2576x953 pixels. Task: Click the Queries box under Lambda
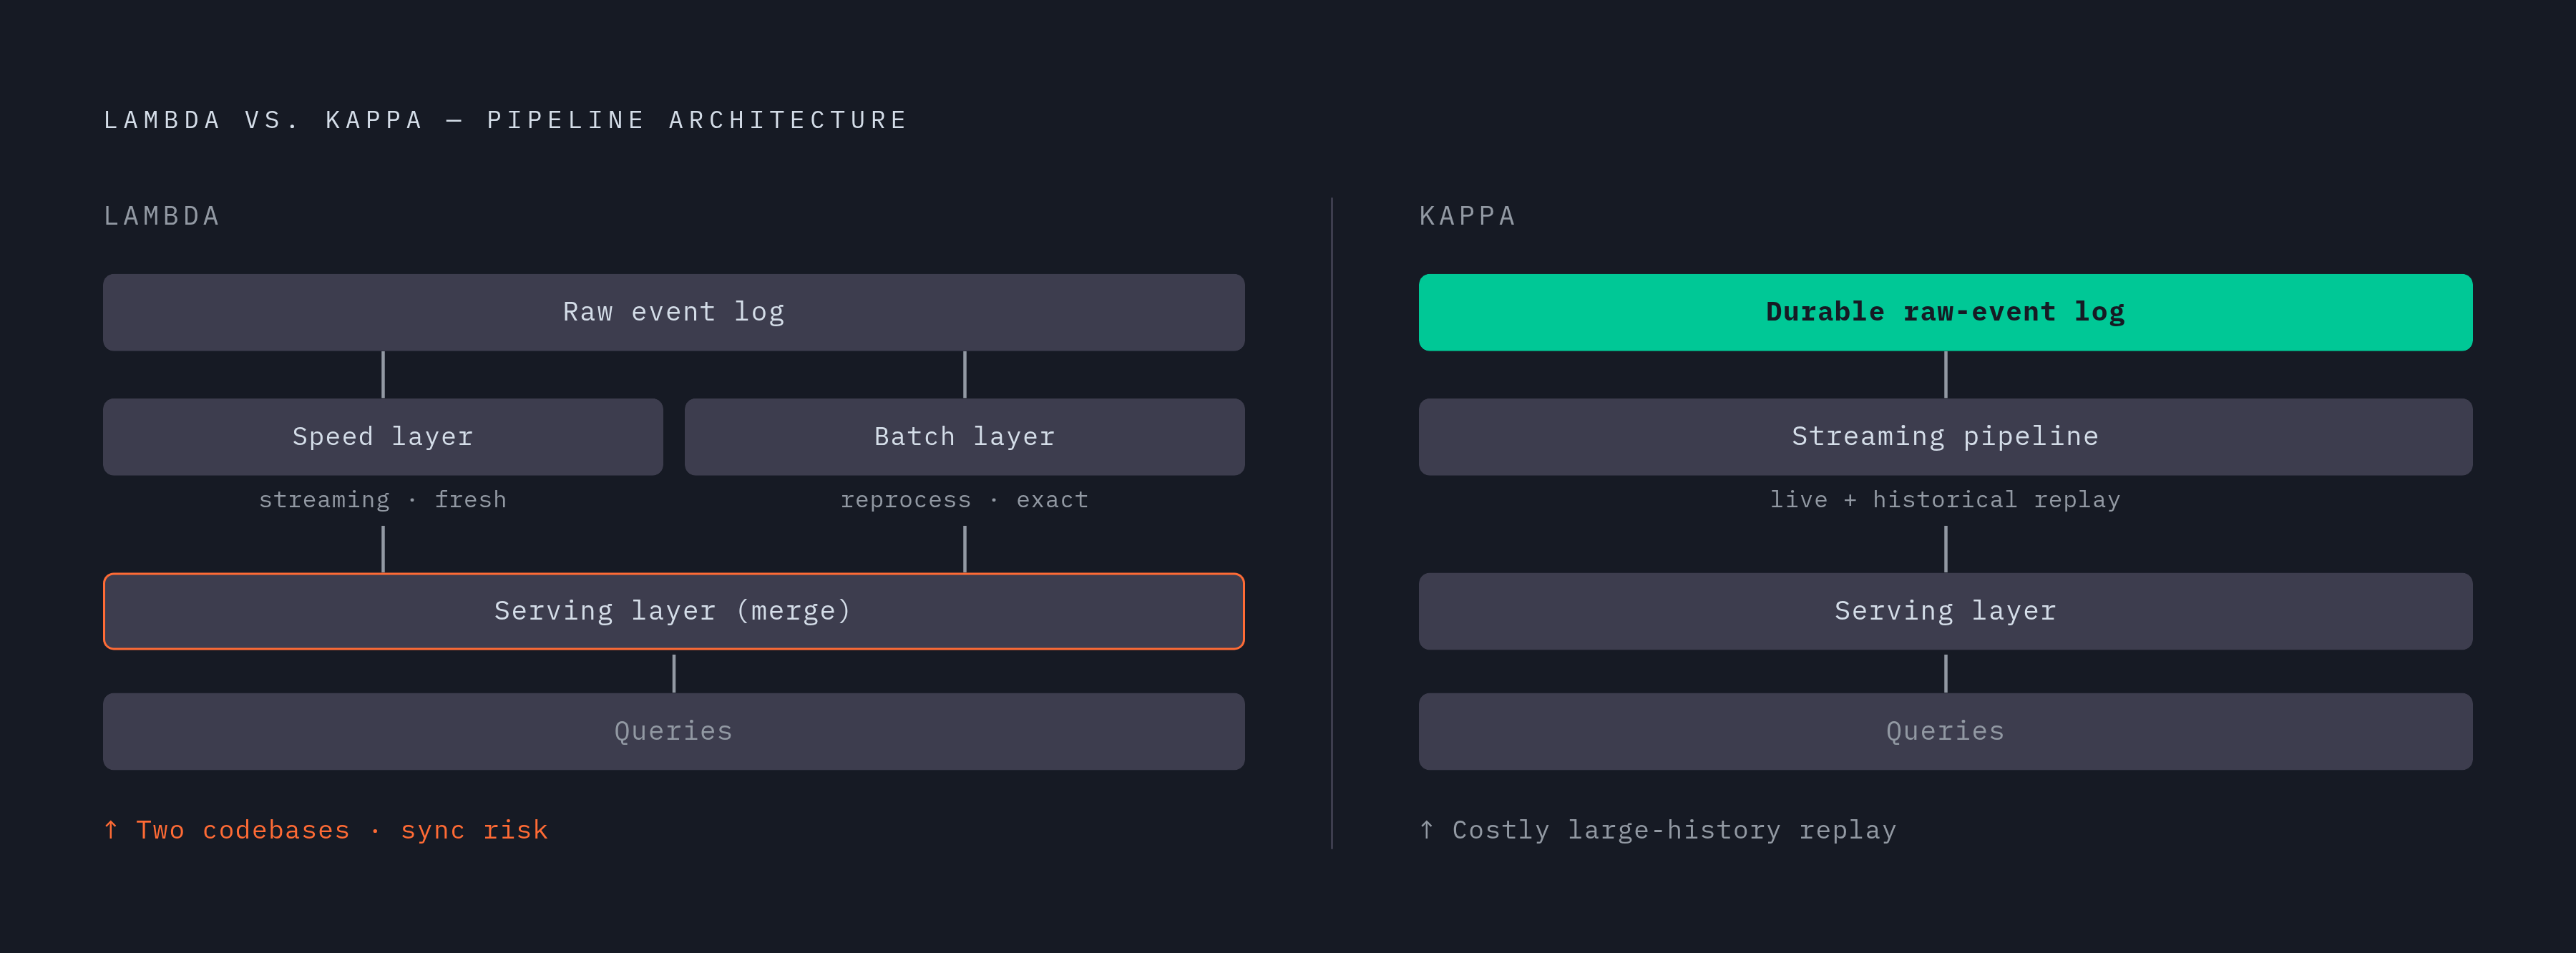673,731
